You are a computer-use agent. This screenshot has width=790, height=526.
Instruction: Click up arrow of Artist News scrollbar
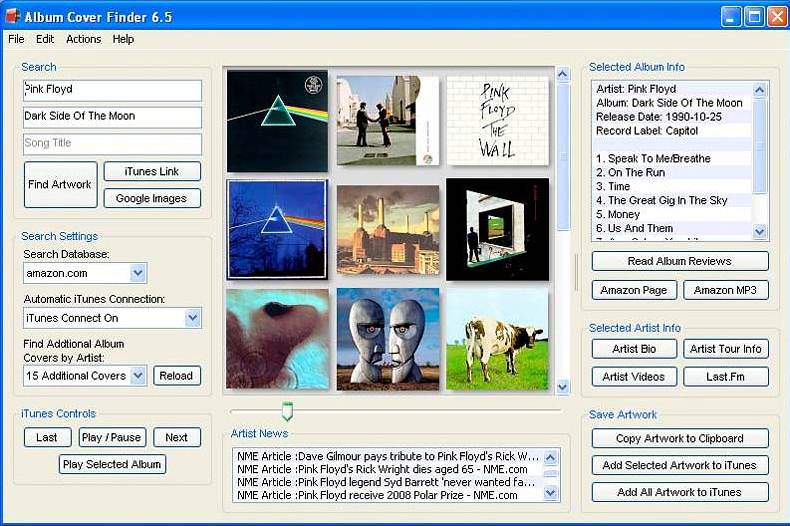pyautogui.click(x=551, y=457)
